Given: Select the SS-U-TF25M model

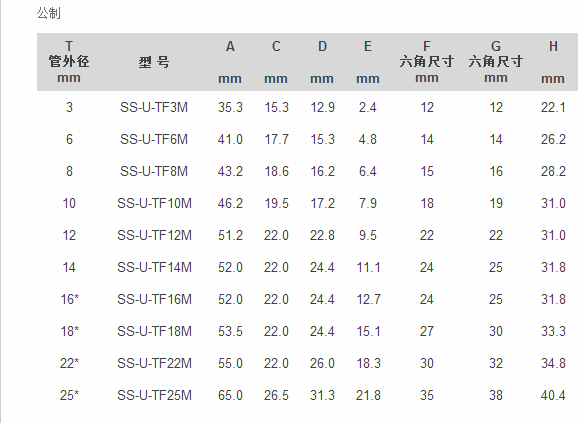Looking at the screenshot, I should [x=154, y=395].
